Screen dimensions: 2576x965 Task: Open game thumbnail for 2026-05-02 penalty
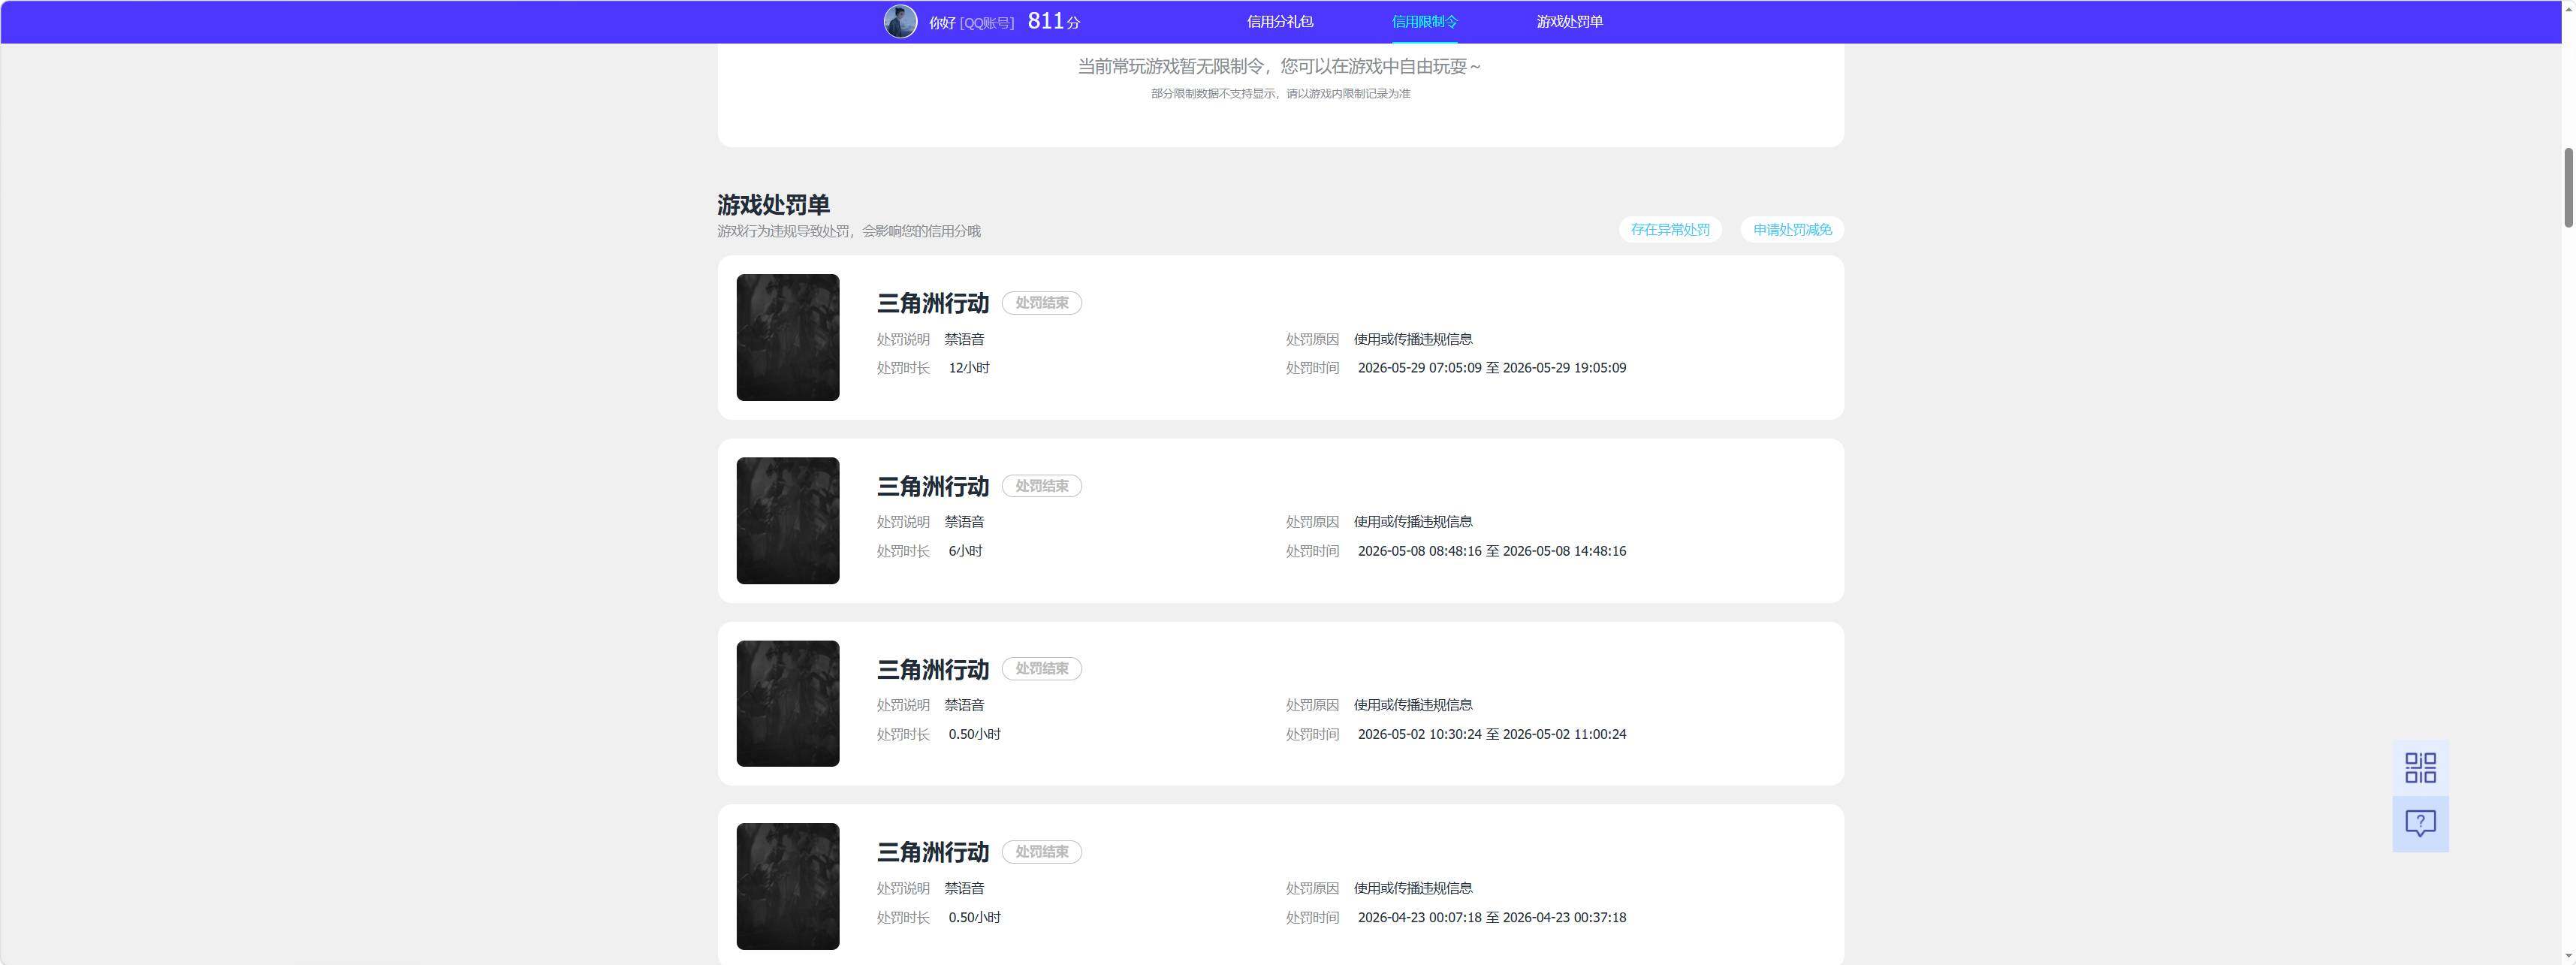click(x=788, y=704)
